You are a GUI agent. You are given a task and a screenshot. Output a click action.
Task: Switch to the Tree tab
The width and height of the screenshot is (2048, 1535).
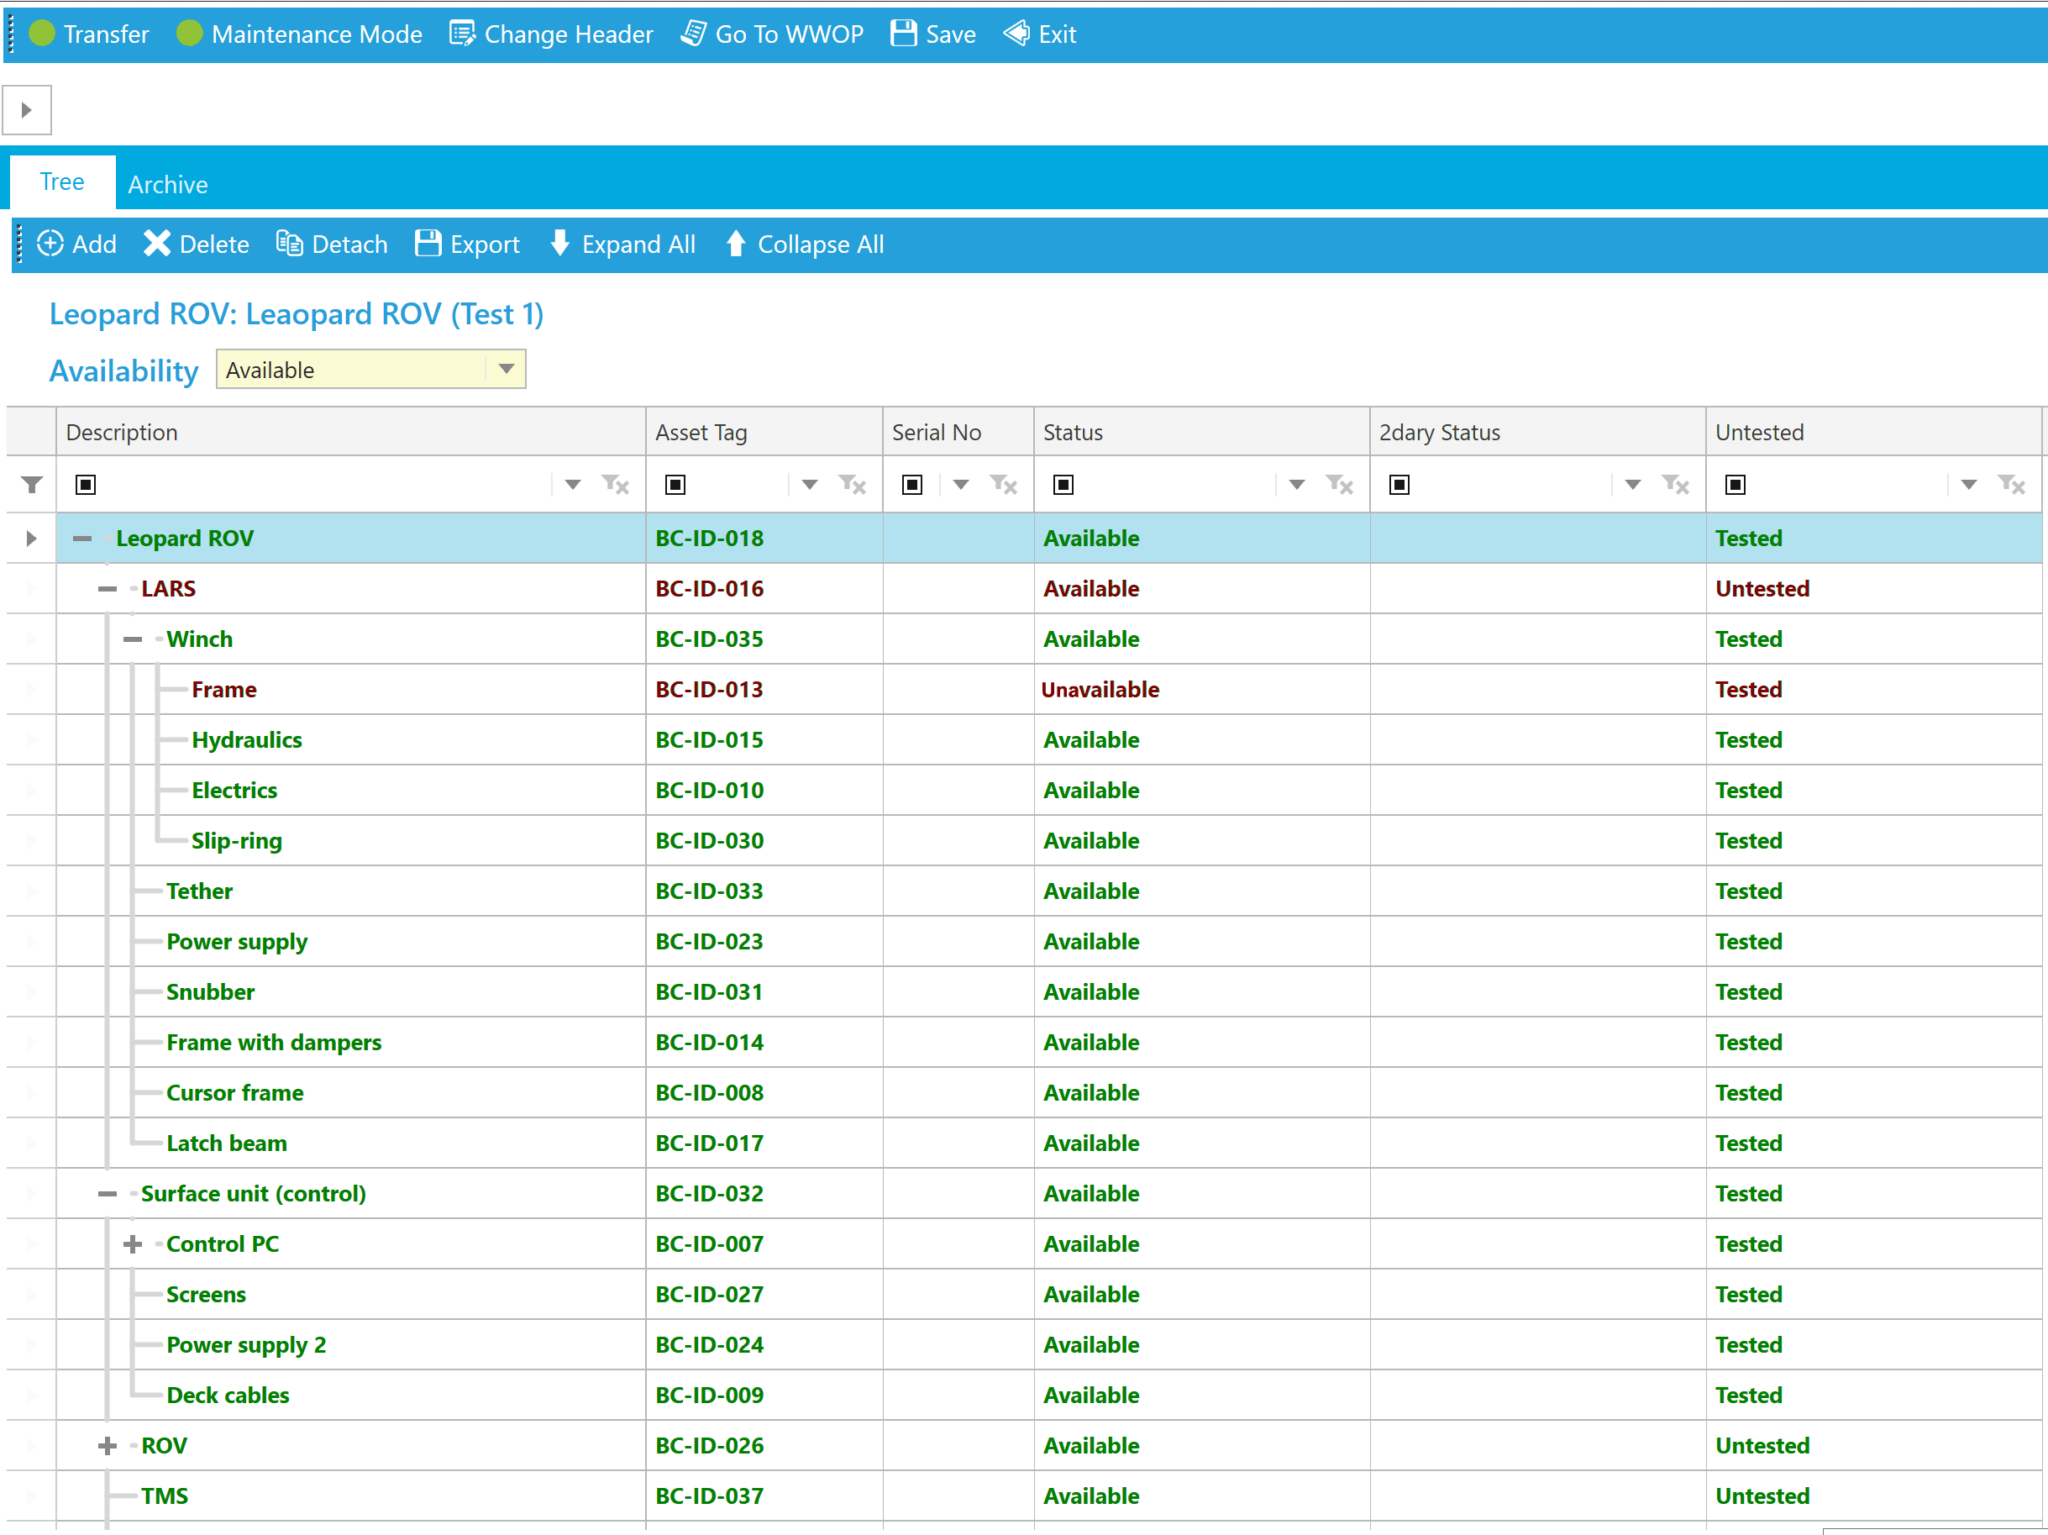point(62,182)
